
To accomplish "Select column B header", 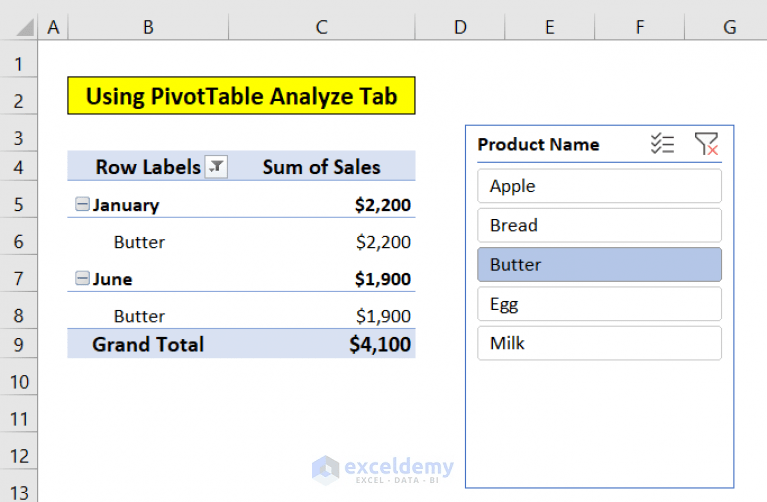I will (x=148, y=27).
